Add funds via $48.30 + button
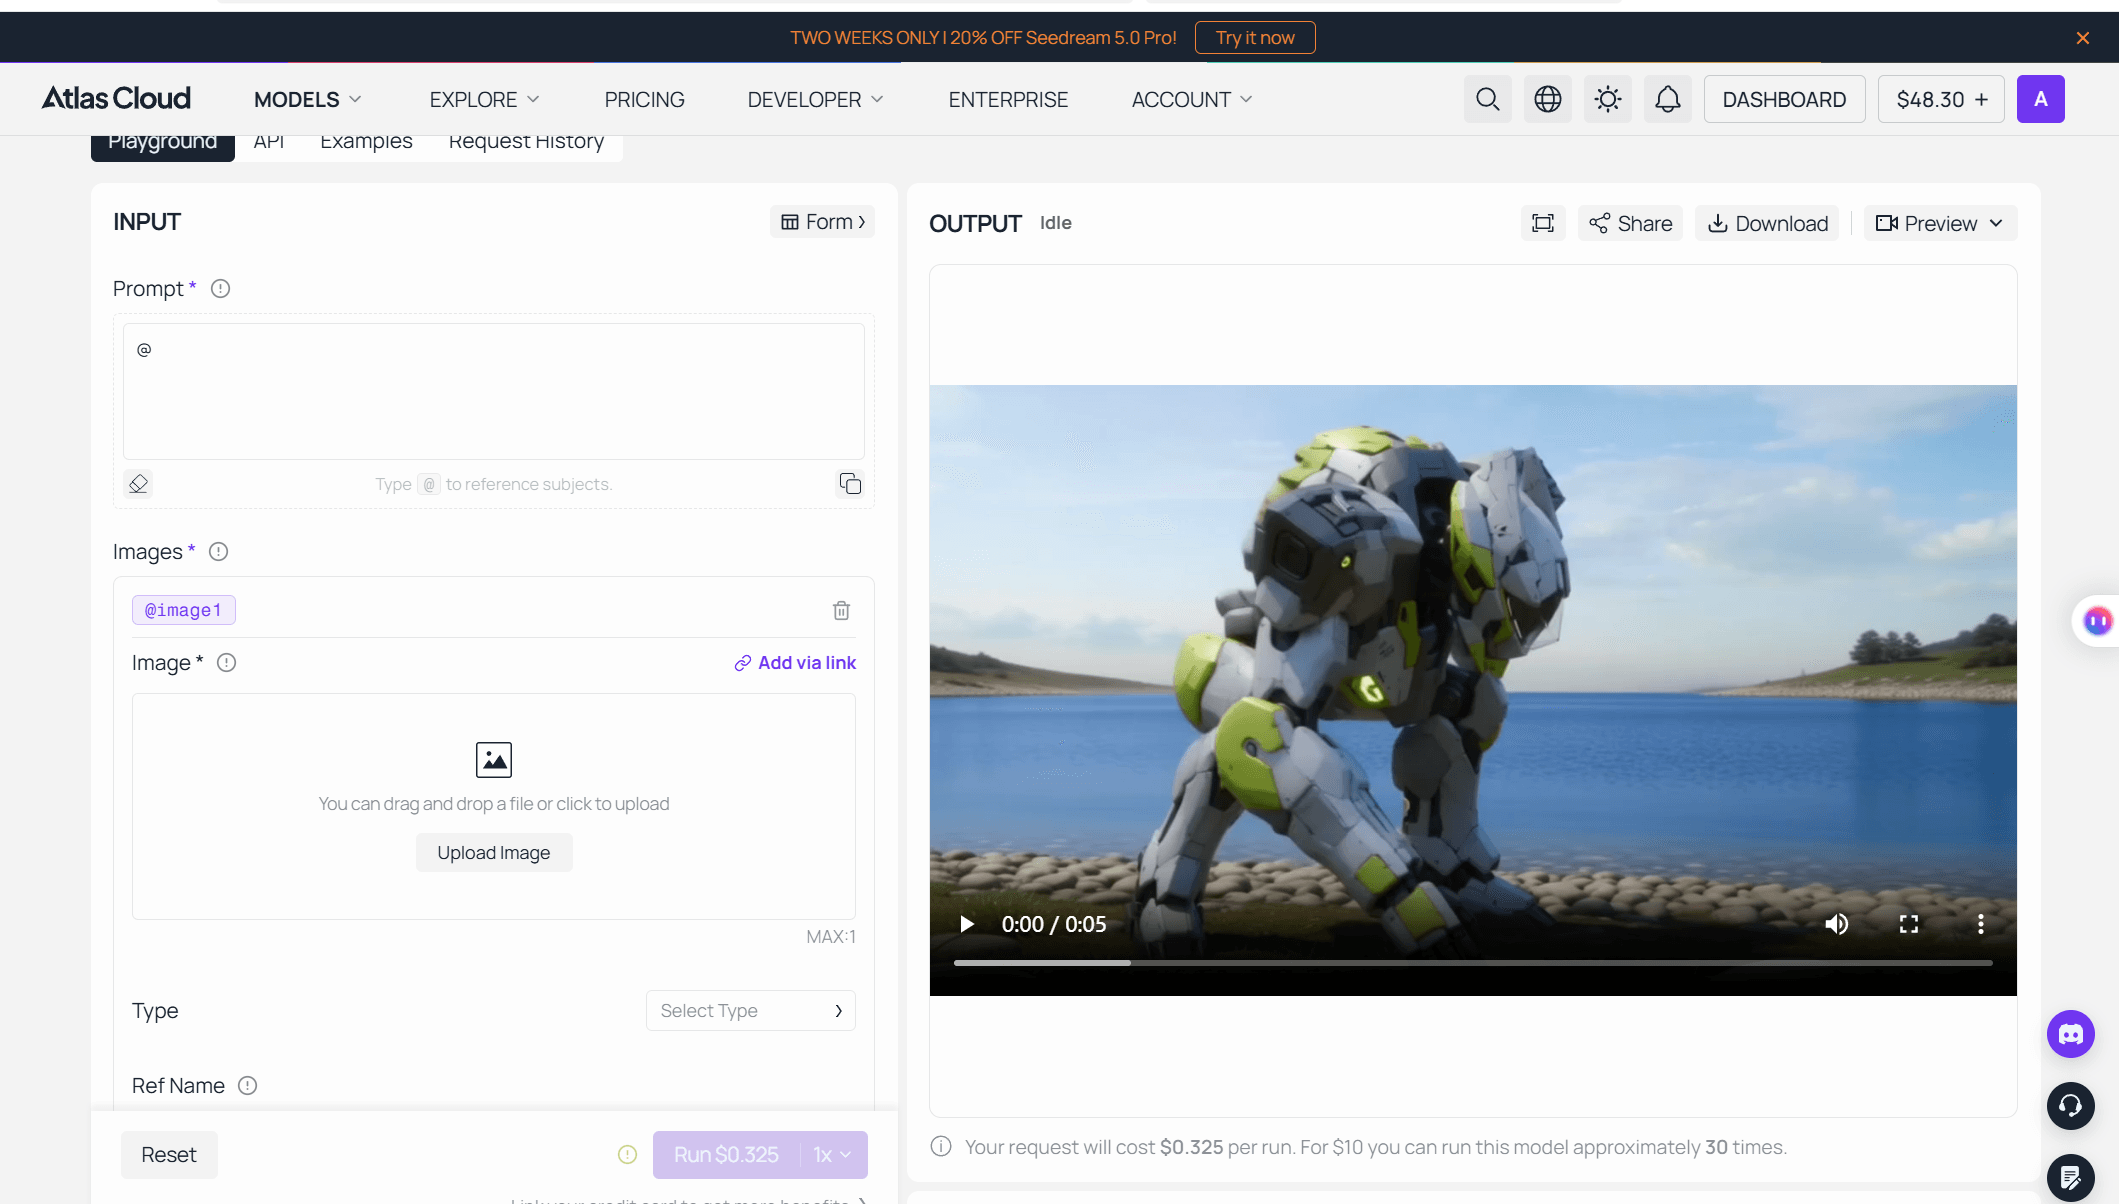Image resolution: width=2119 pixels, height=1204 pixels. [1940, 99]
